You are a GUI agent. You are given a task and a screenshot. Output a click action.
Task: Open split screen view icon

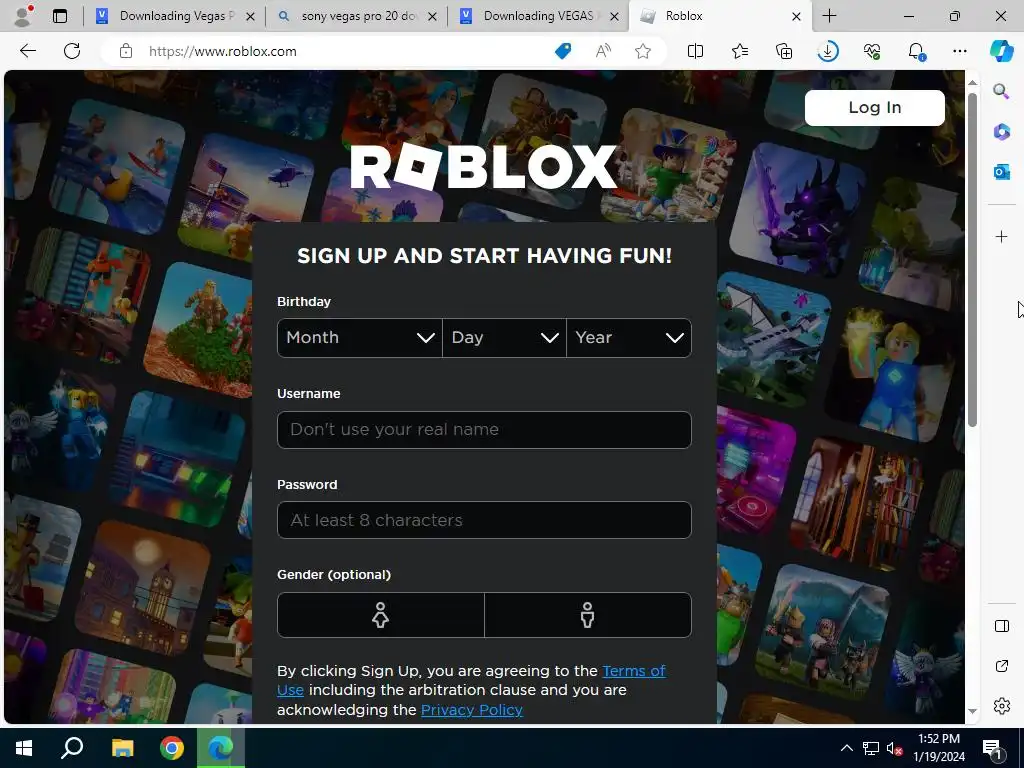[696, 51]
